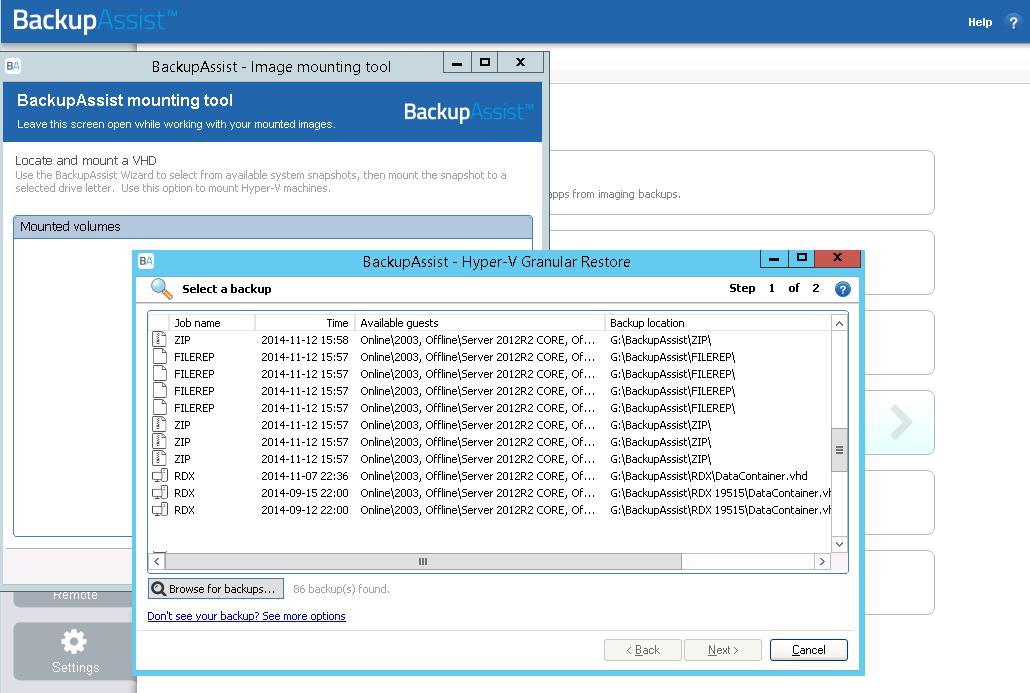Cancel the Hyper-V Granular Restore wizard
The image size is (1030, 693).
pyautogui.click(x=809, y=650)
